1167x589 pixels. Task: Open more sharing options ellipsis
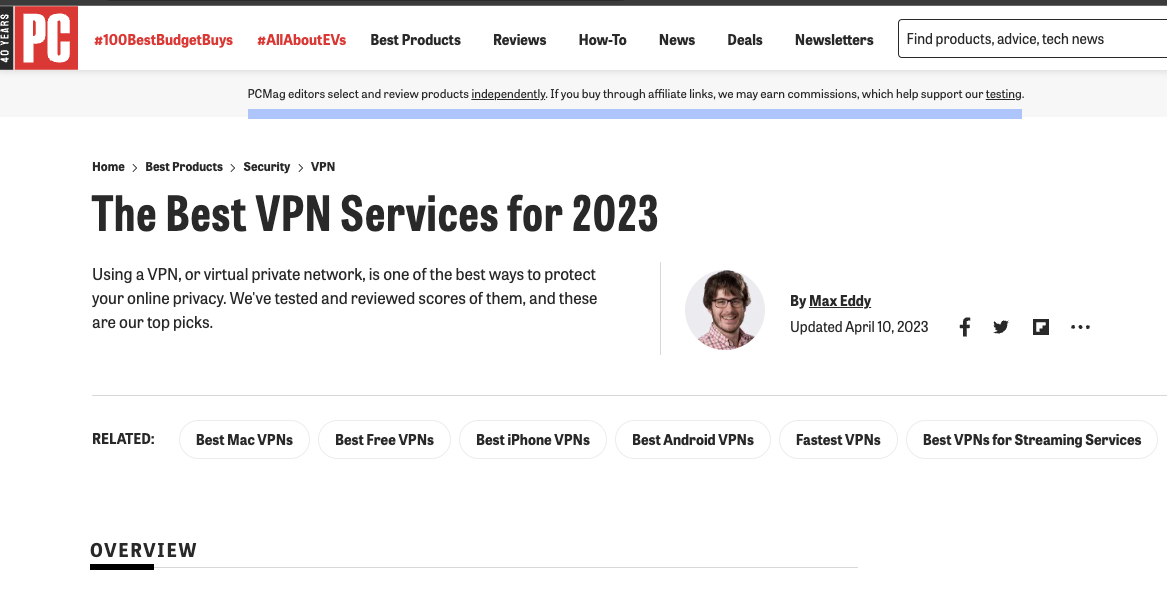[1080, 327]
